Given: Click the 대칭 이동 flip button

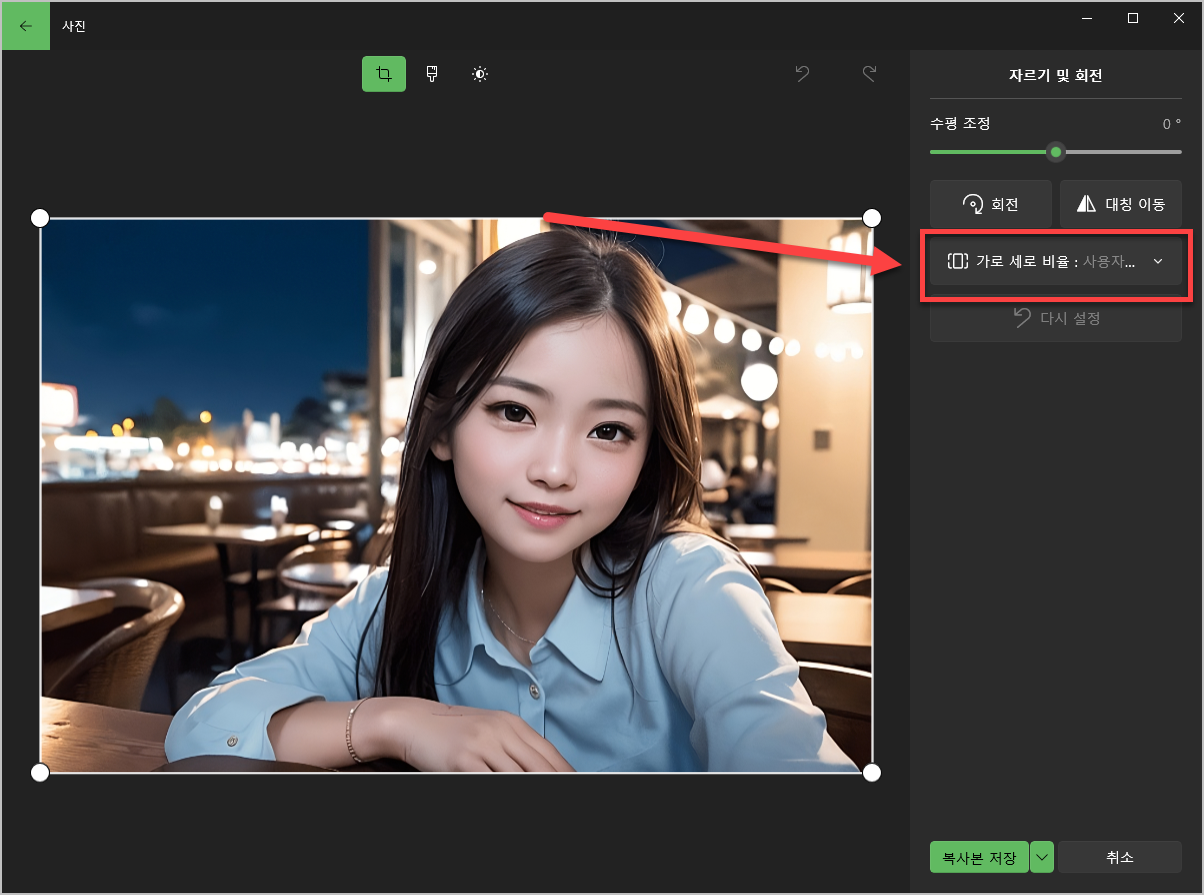Looking at the screenshot, I should [1121, 204].
